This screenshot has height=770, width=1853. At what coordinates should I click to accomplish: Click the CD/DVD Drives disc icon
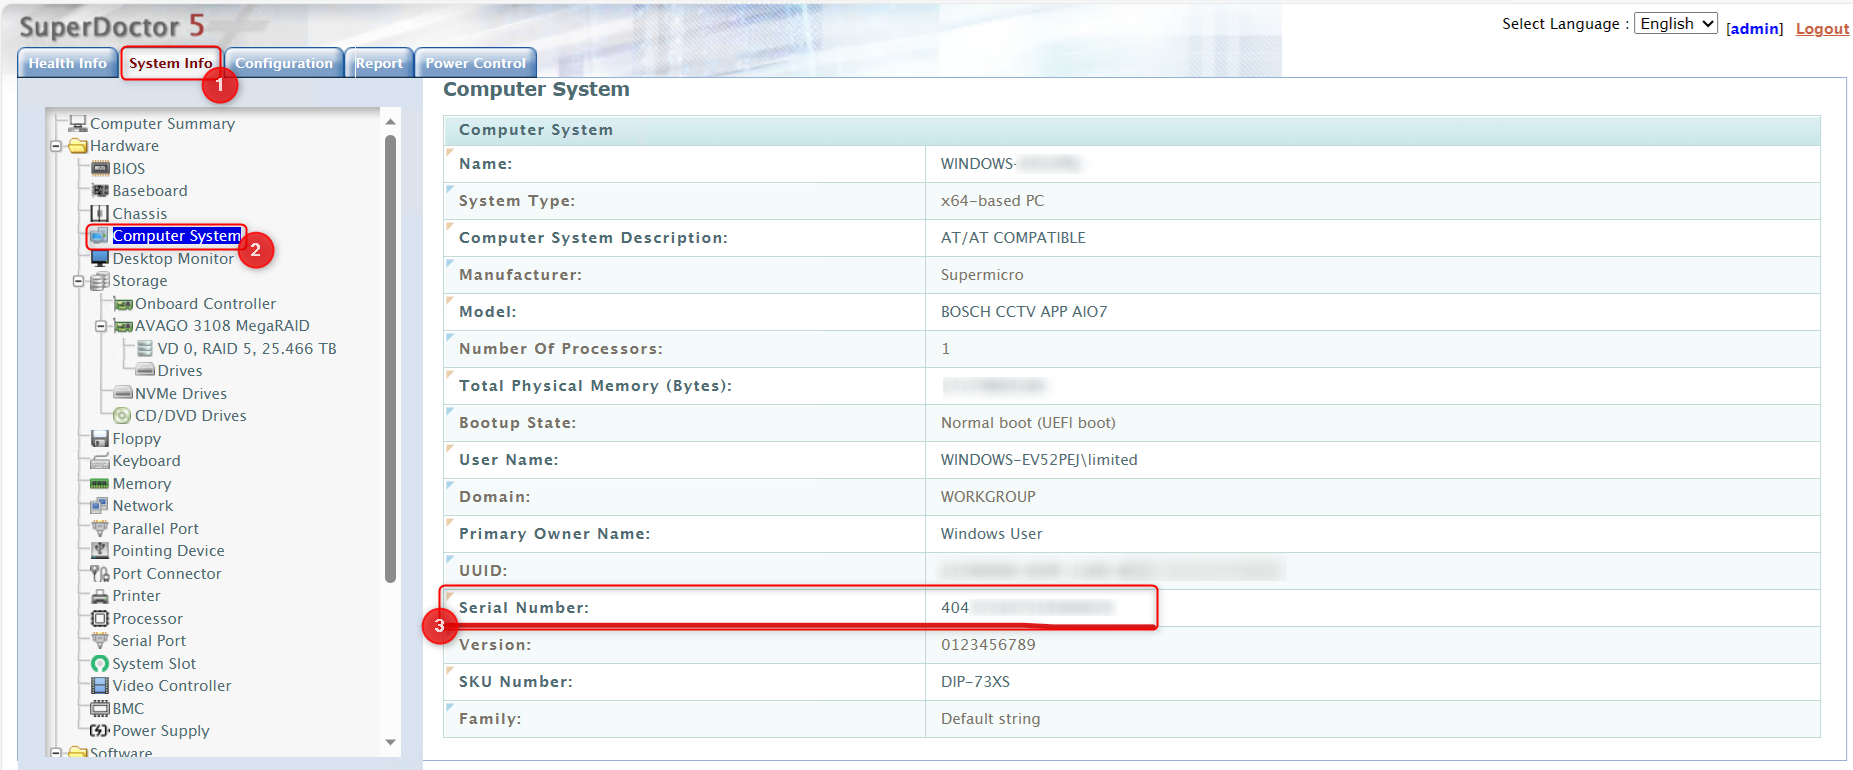click(122, 416)
